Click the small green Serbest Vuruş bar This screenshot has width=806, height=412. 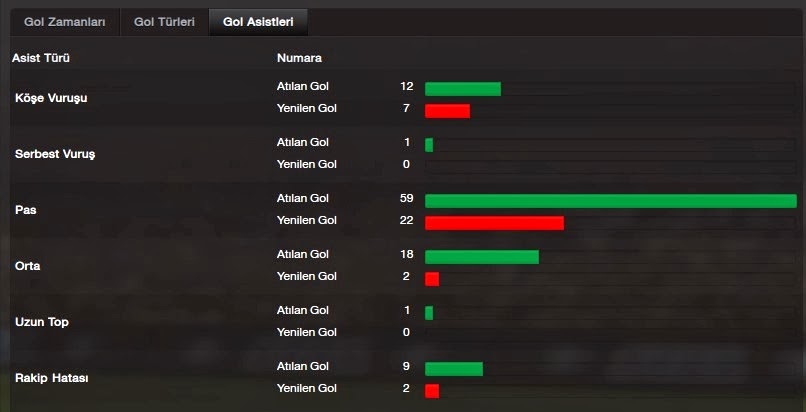(x=429, y=145)
